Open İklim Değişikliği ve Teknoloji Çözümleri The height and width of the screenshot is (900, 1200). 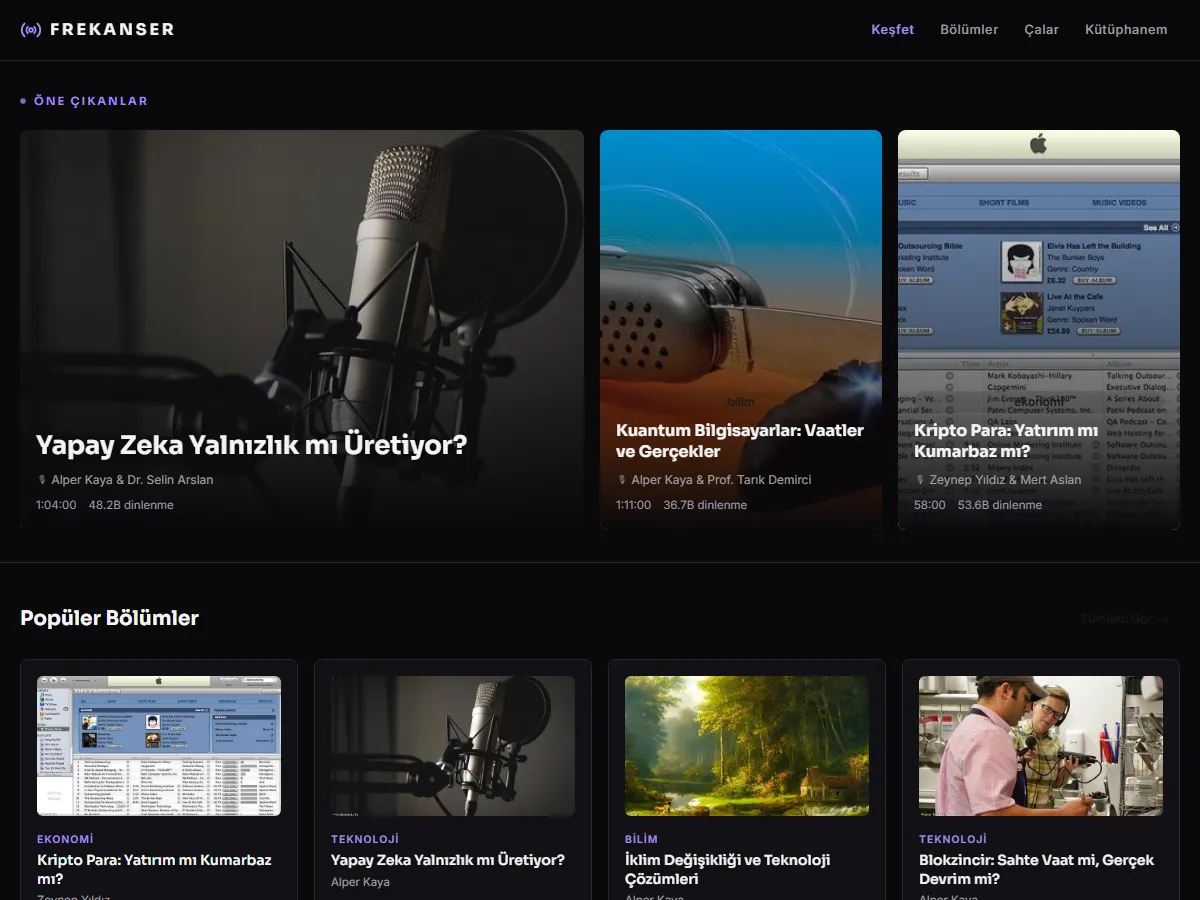[x=728, y=869]
